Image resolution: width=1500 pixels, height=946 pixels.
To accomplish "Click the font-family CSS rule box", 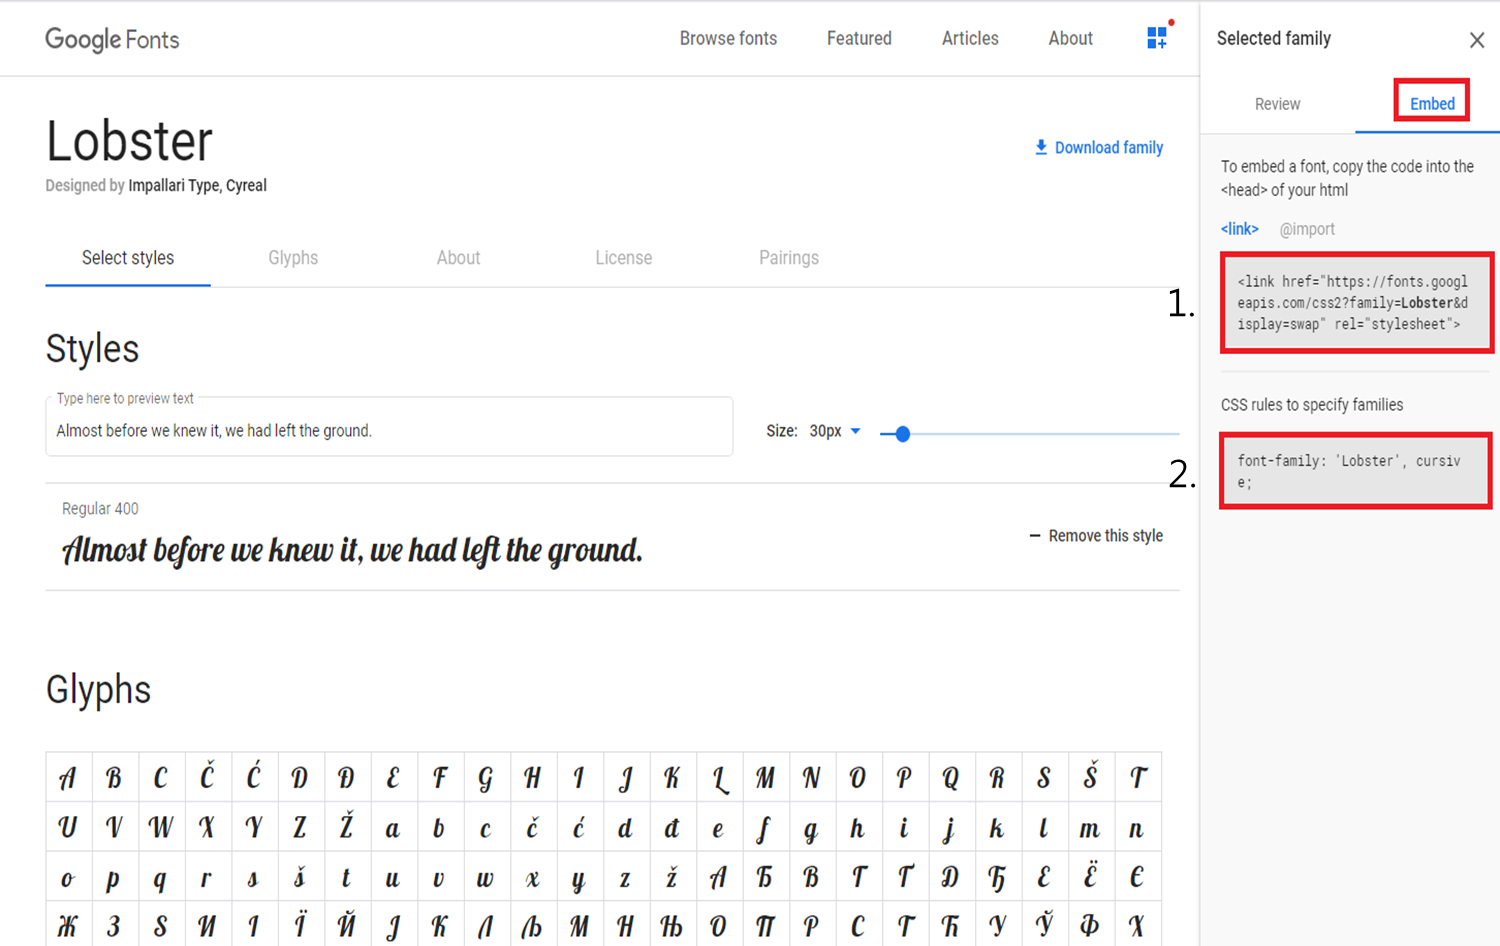I will pyautogui.click(x=1356, y=471).
